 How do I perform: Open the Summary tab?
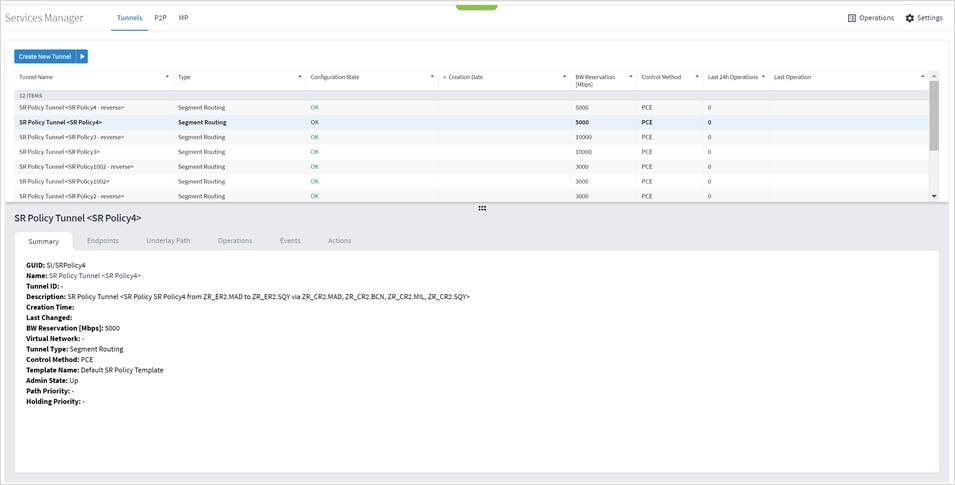pyautogui.click(x=44, y=241)
